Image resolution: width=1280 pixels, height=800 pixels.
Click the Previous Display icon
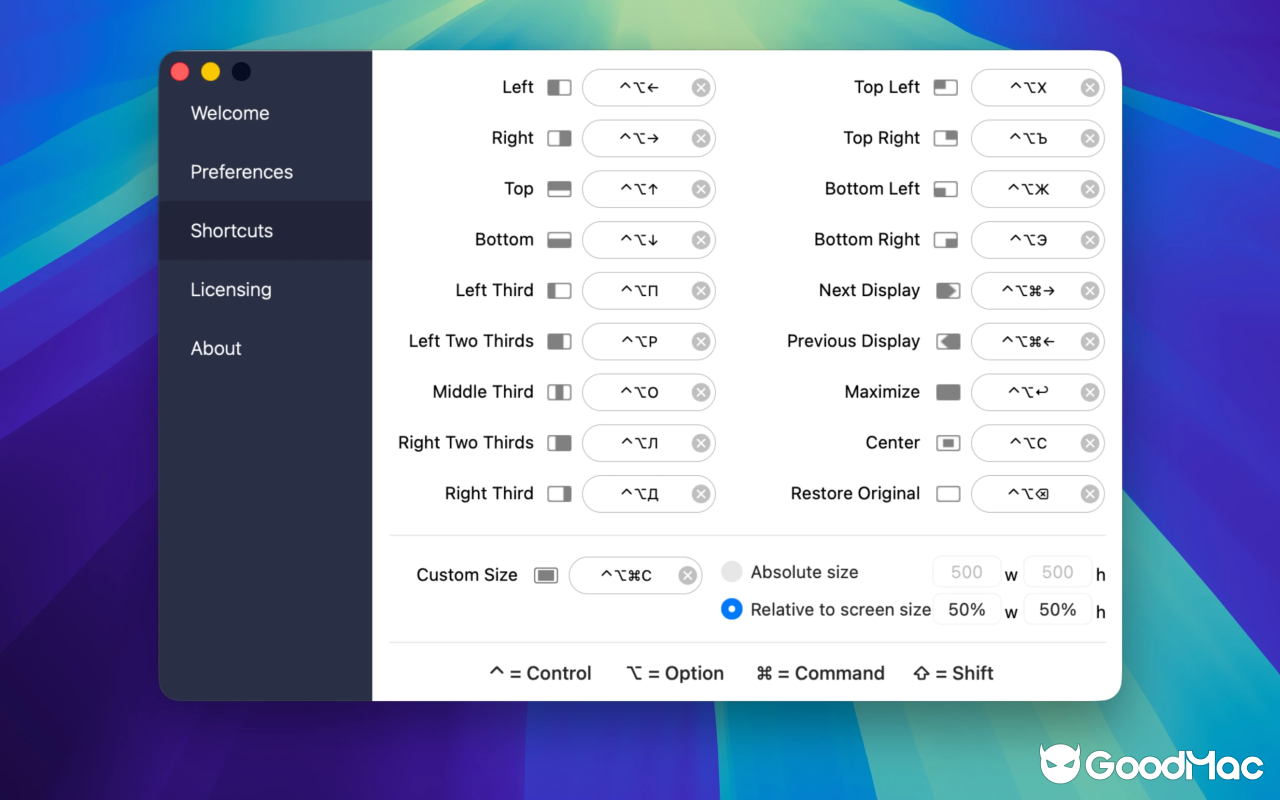point(945,341)
